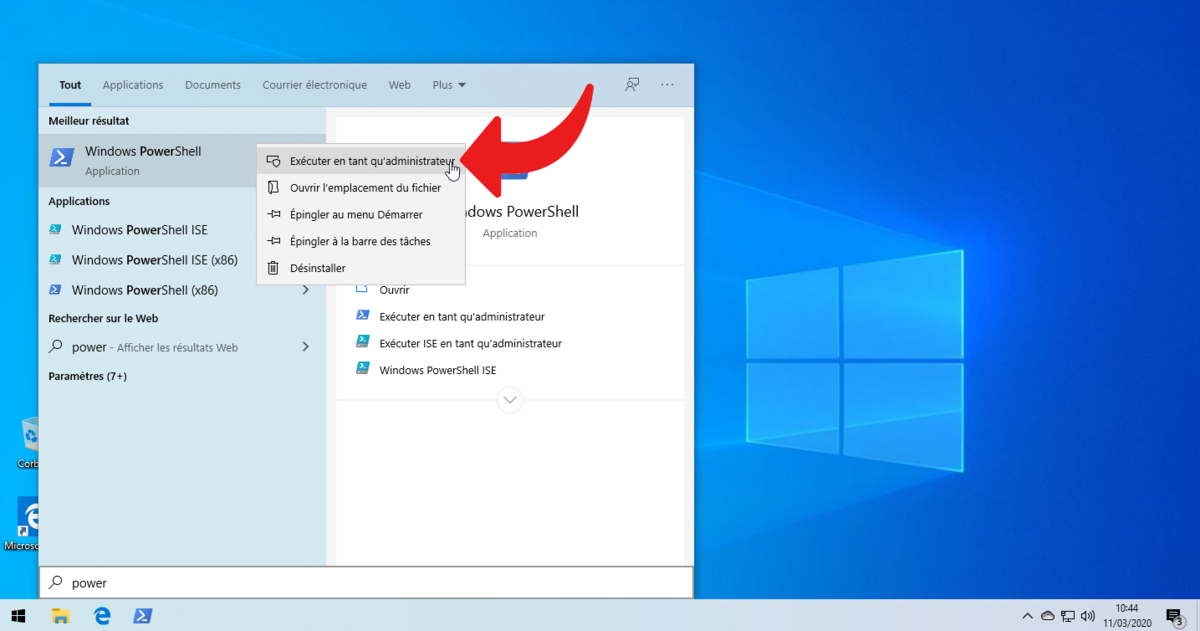Image resolution: width=1200 pixels, height=631 pixels.
Task: Click the PowerShell icon beside Exécuter ISE en tant qu'administrateur
Action: (x=363, y=342)
